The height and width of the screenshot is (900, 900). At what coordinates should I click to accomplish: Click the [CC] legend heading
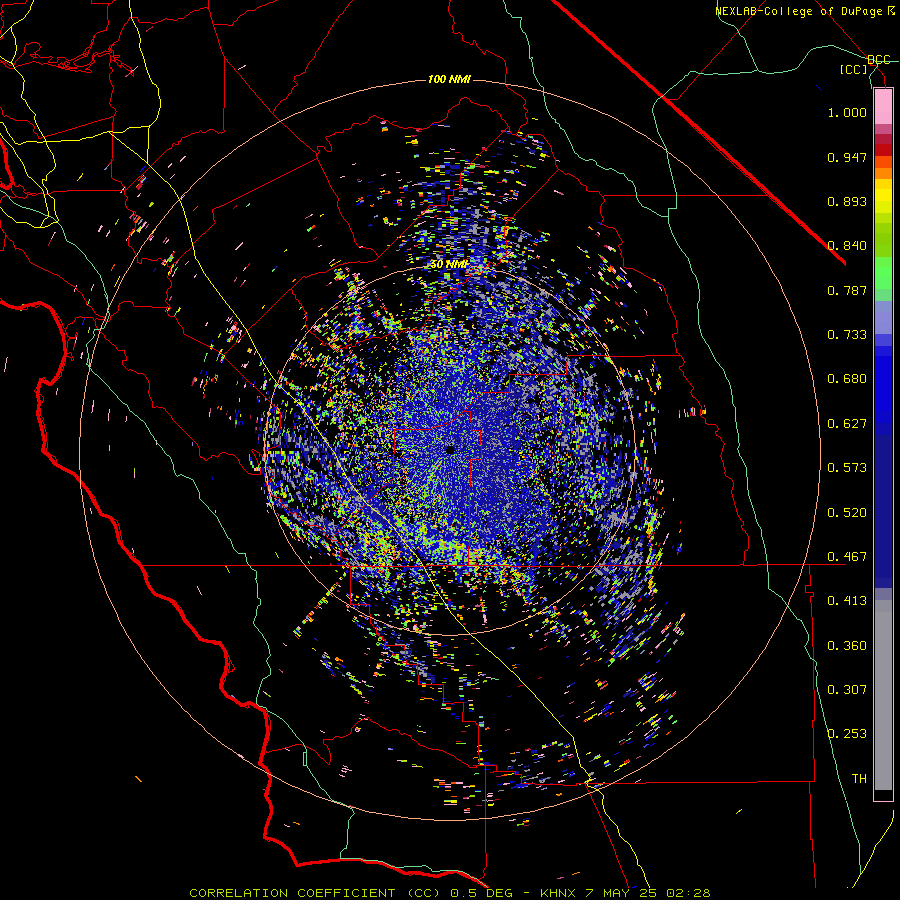coord(854,69)
